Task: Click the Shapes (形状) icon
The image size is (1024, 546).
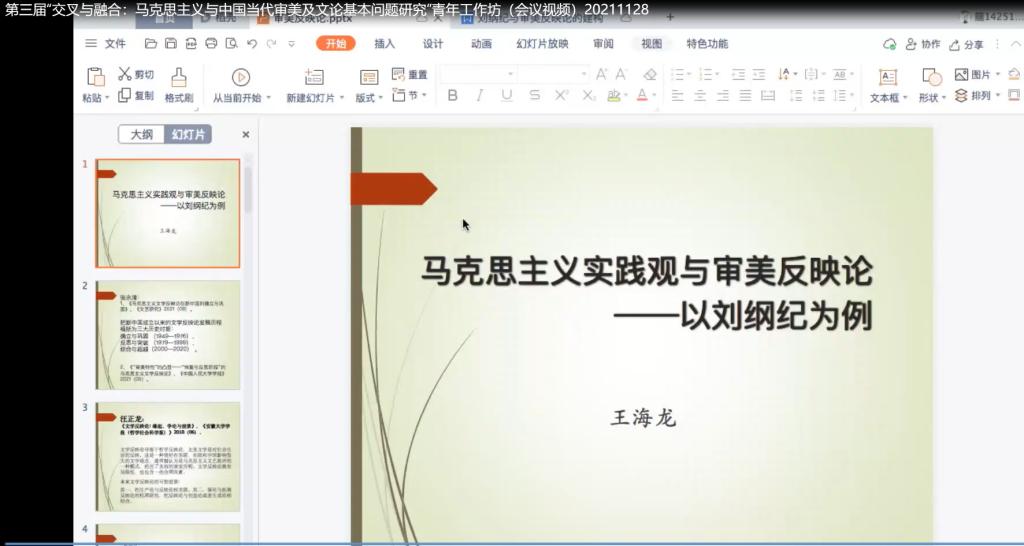Action: coord(931,78)
